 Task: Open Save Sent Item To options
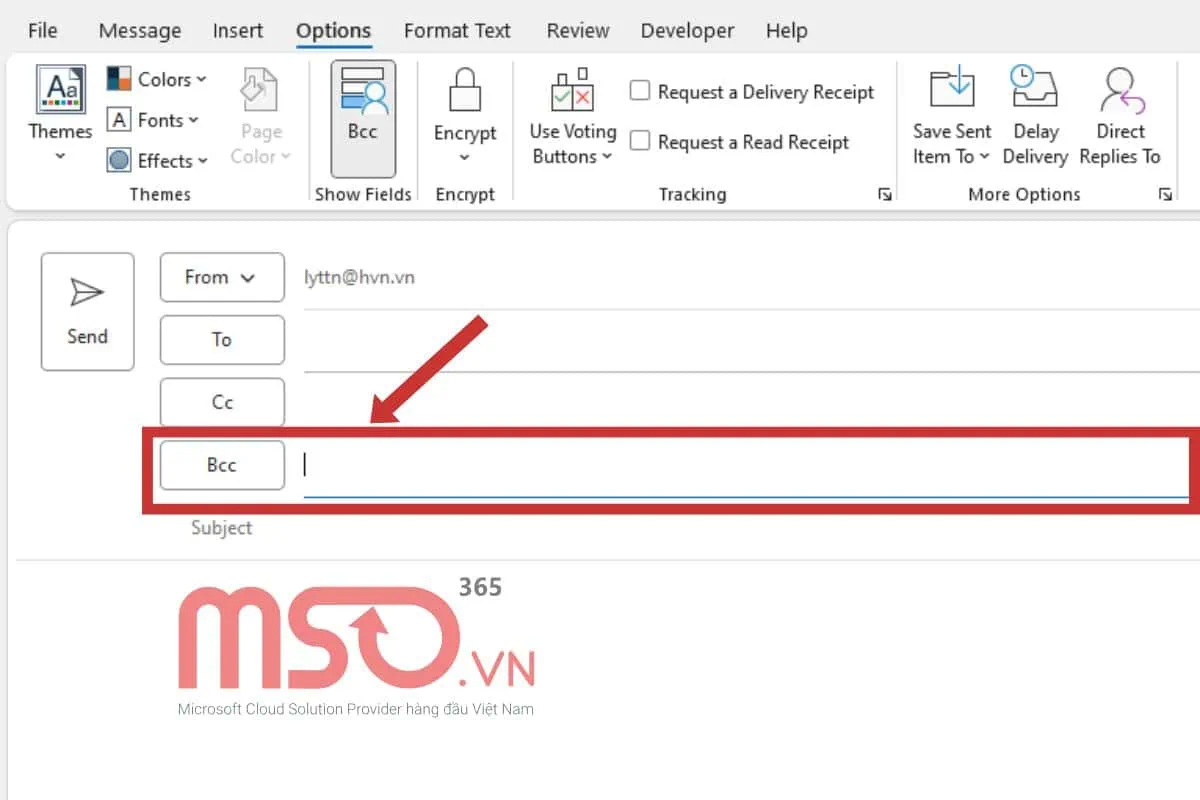[951, 118]
